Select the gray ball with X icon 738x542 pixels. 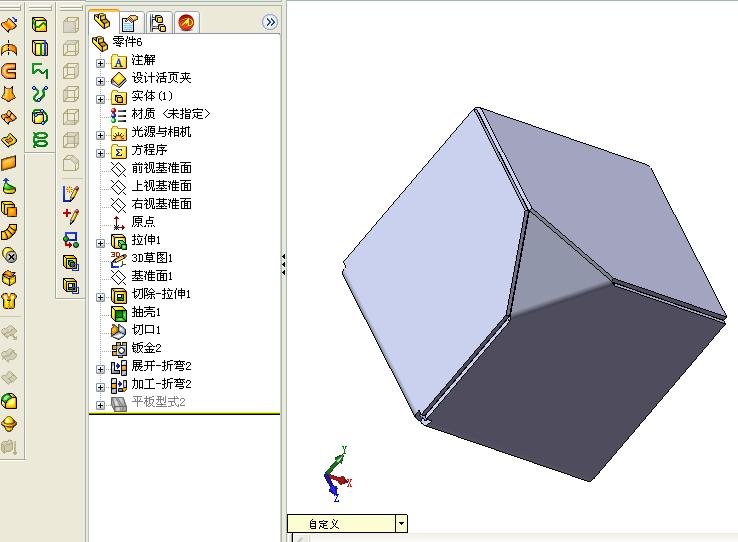click(x=9, y=255)
